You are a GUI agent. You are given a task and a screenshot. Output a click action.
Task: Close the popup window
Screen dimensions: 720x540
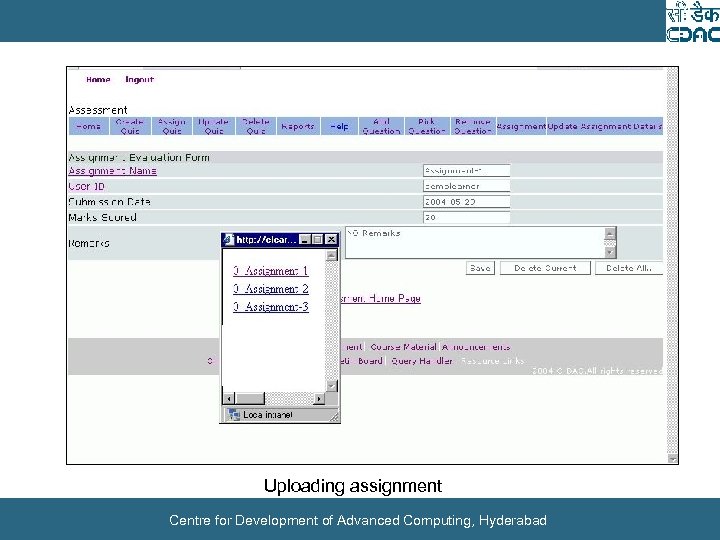331,239
